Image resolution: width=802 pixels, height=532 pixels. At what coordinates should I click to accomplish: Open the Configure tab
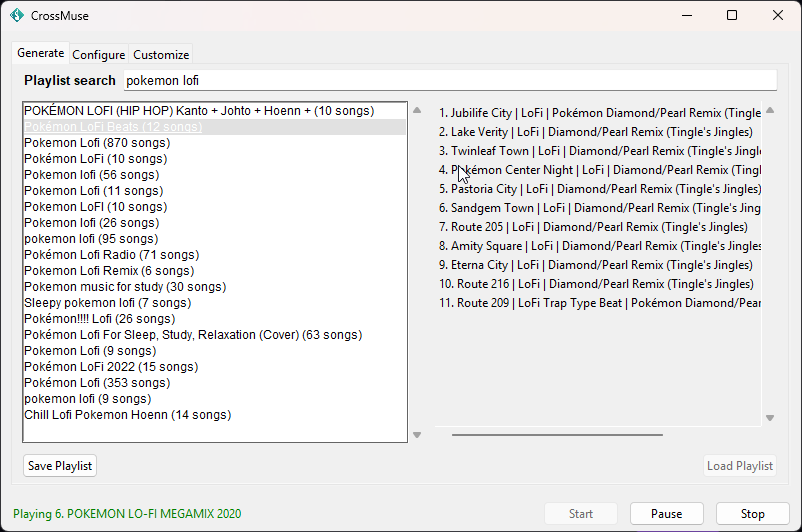(x=98, y=55)
